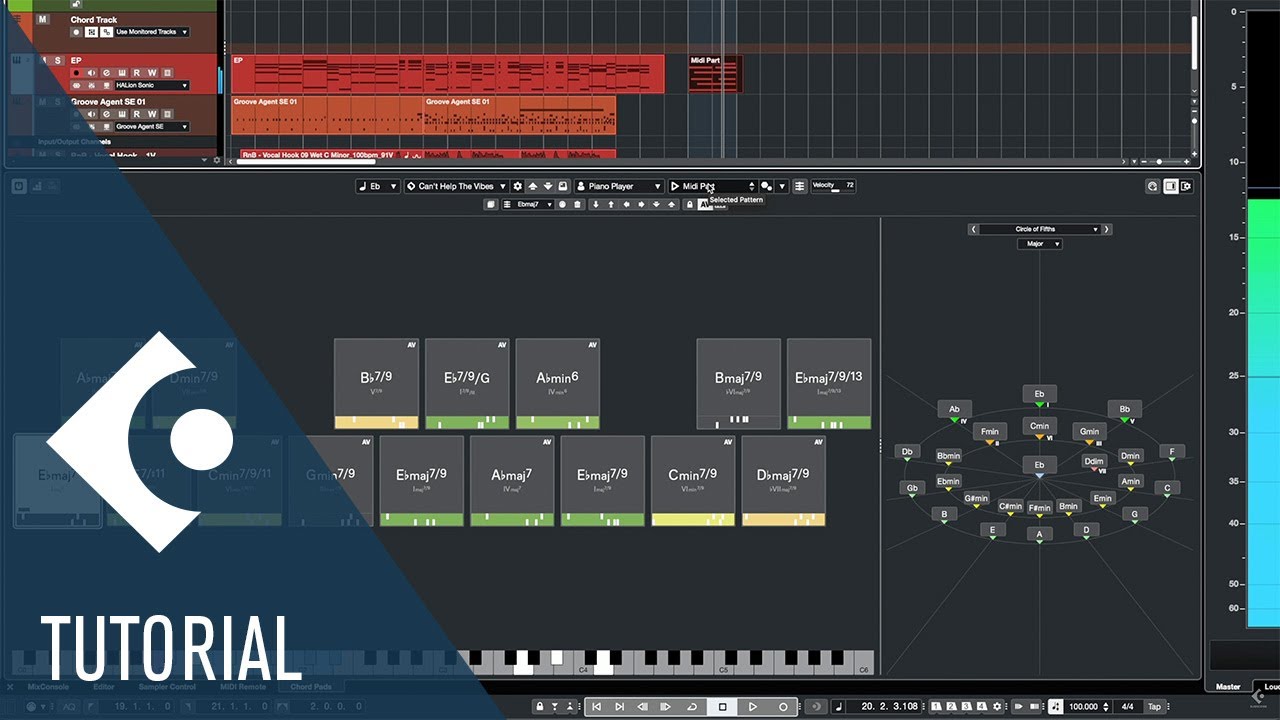1280x720 pixels.
Task: Open the Piano Player dropdown
Action: click(619, 186)
